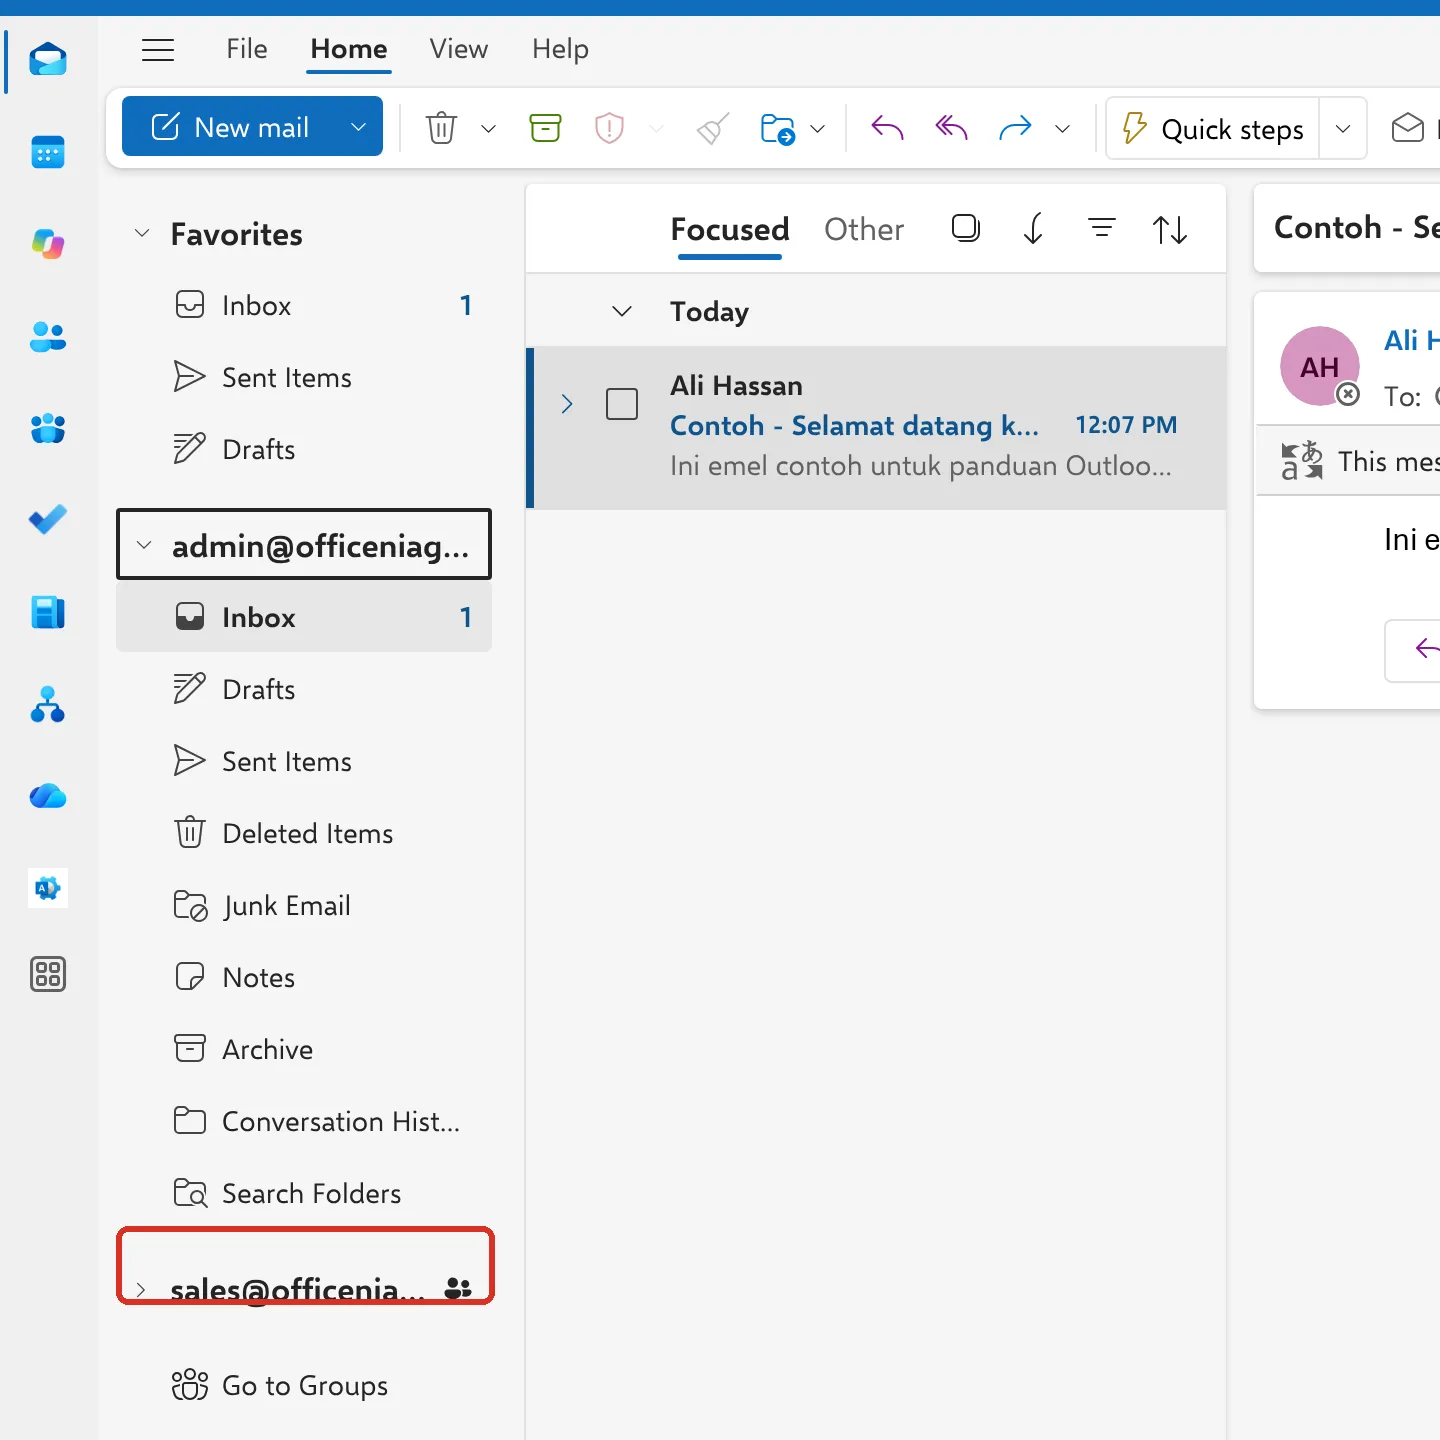Open the Archive folder

click(x=304, y=1049)
